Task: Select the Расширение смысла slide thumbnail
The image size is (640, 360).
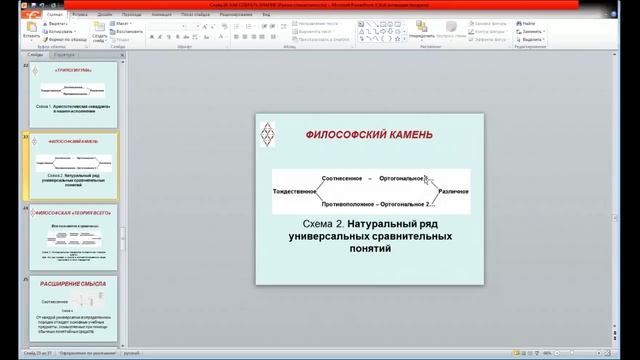Action: click(73, 308)
